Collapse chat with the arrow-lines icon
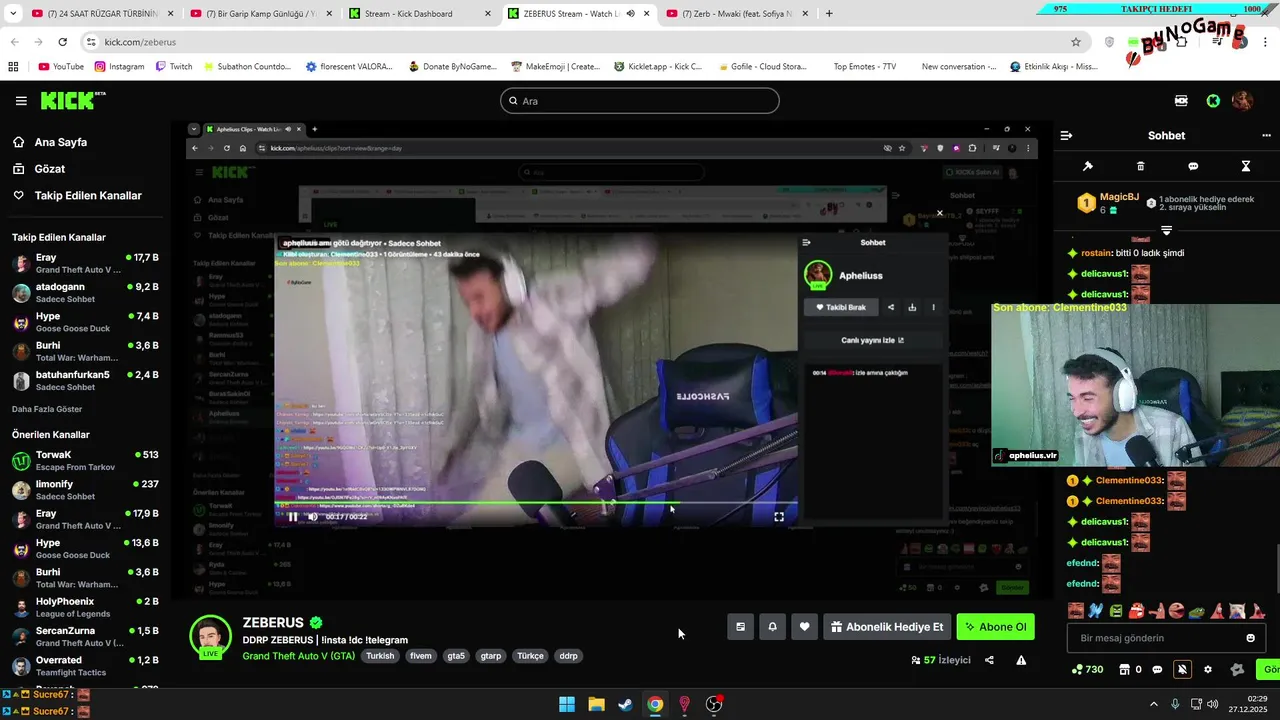Viewport: 1280px width, 720px height. click(x=1066, y=135)
